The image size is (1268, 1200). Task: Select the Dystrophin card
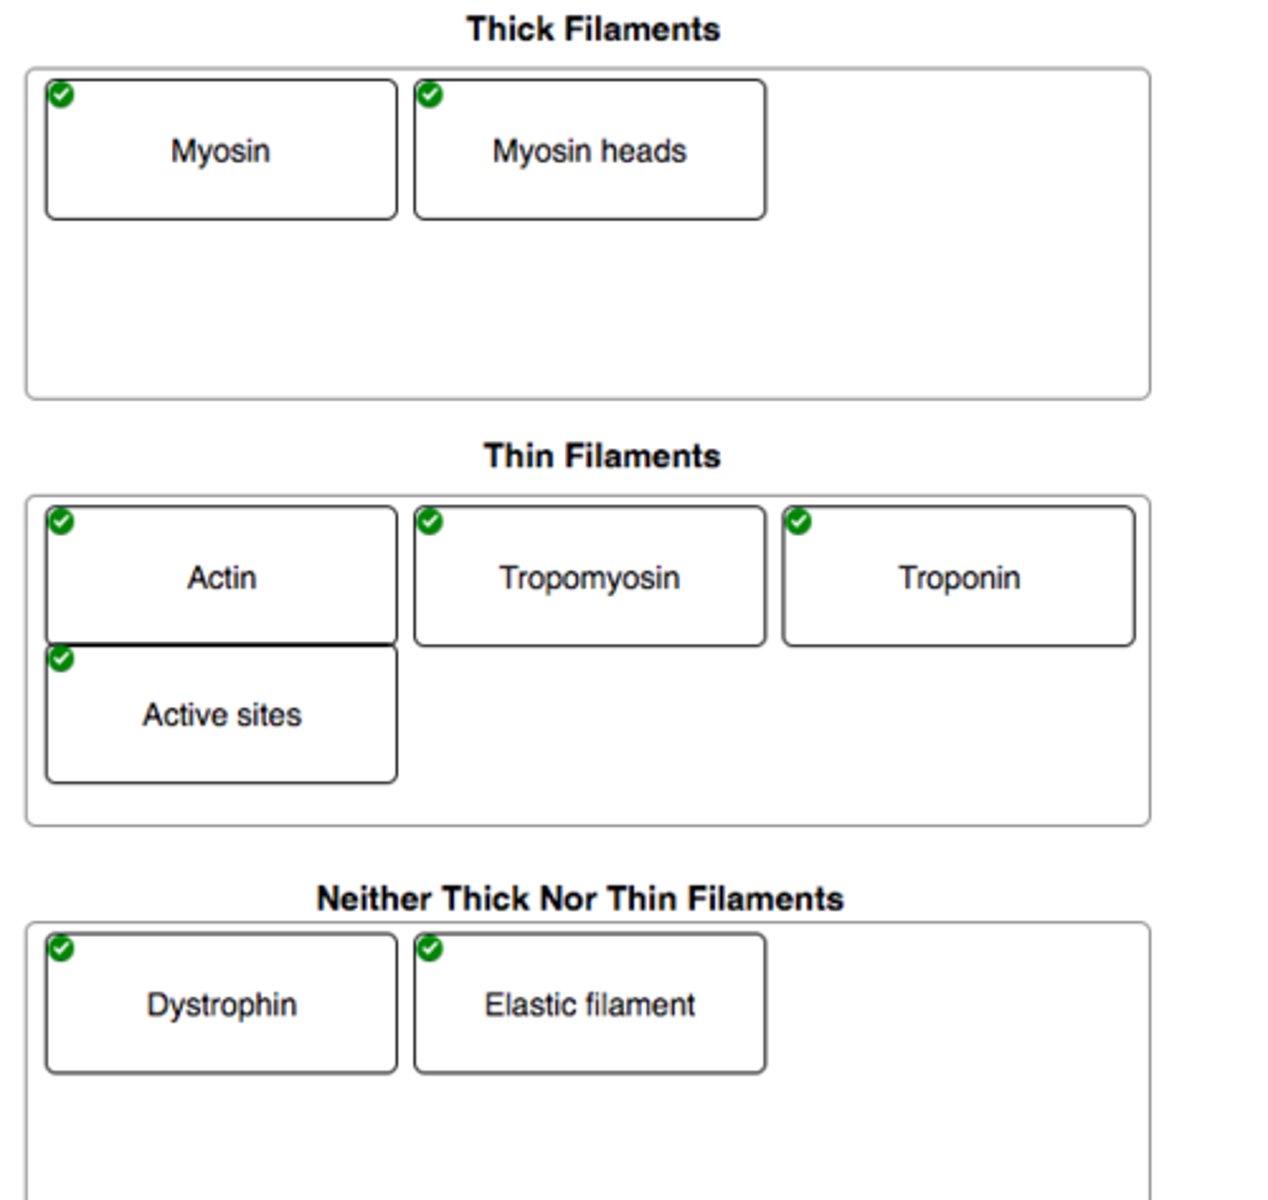pyautogui.click(x=221, y=1004)
